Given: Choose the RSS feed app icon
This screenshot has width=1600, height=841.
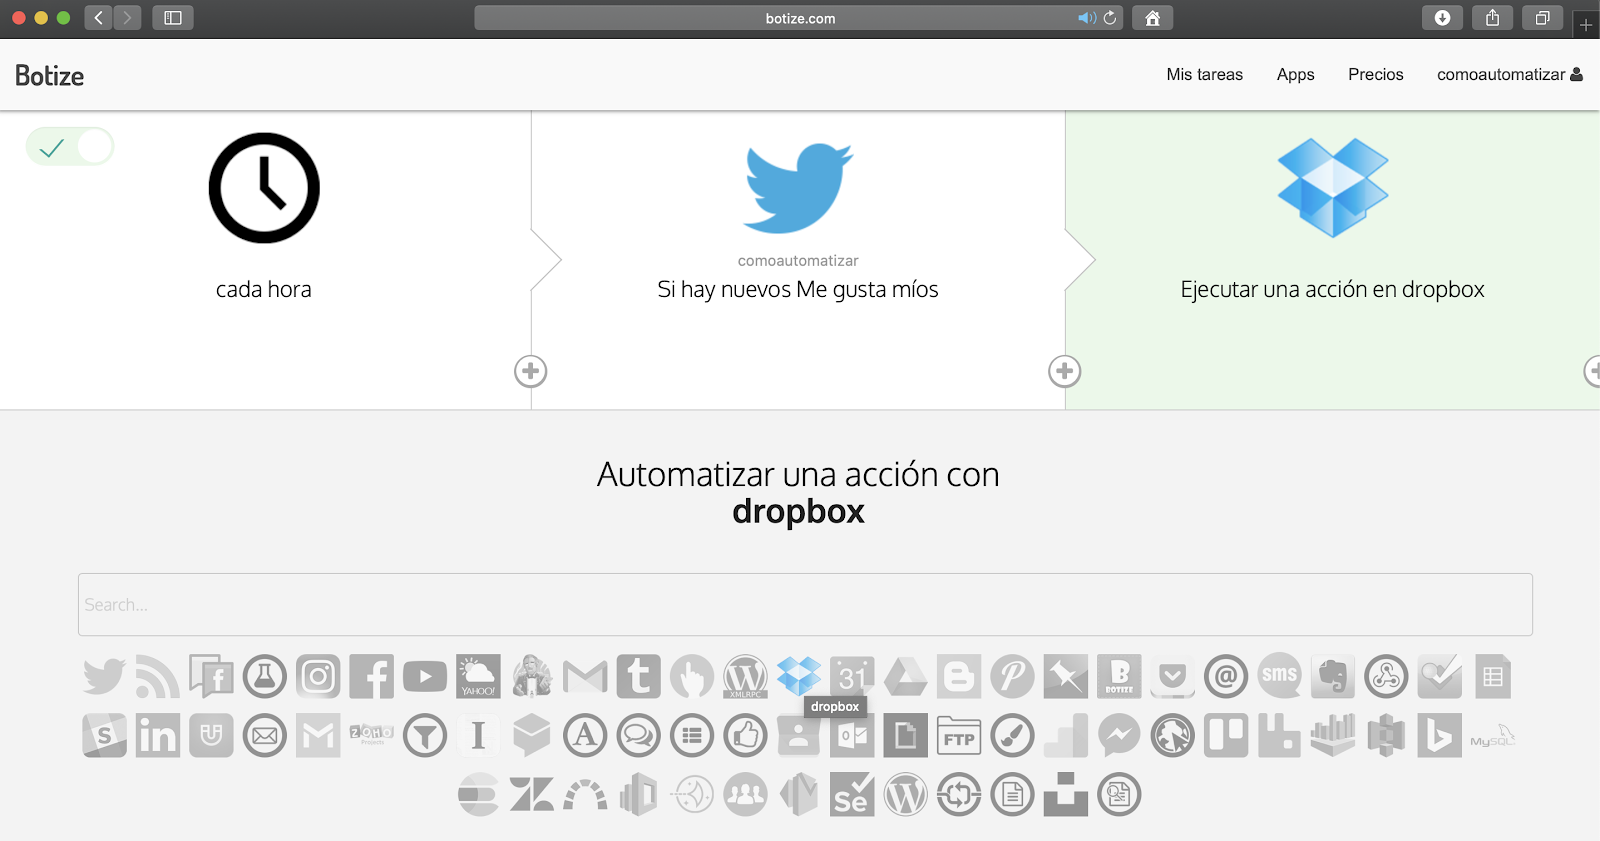Looking at the screenshot, I should (157, 677).
